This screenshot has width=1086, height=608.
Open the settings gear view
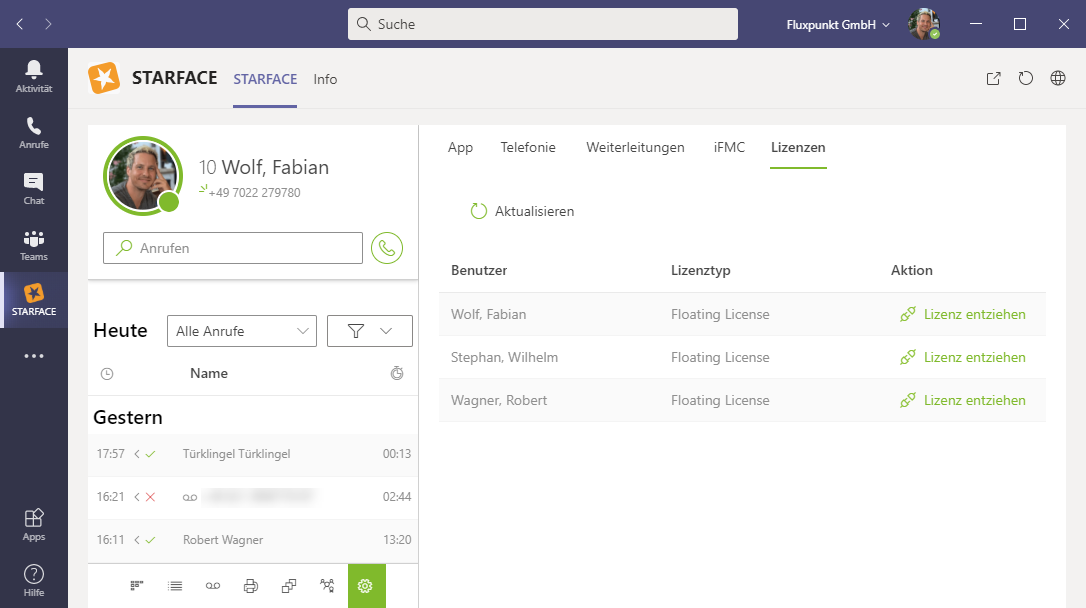pos(366,586)
